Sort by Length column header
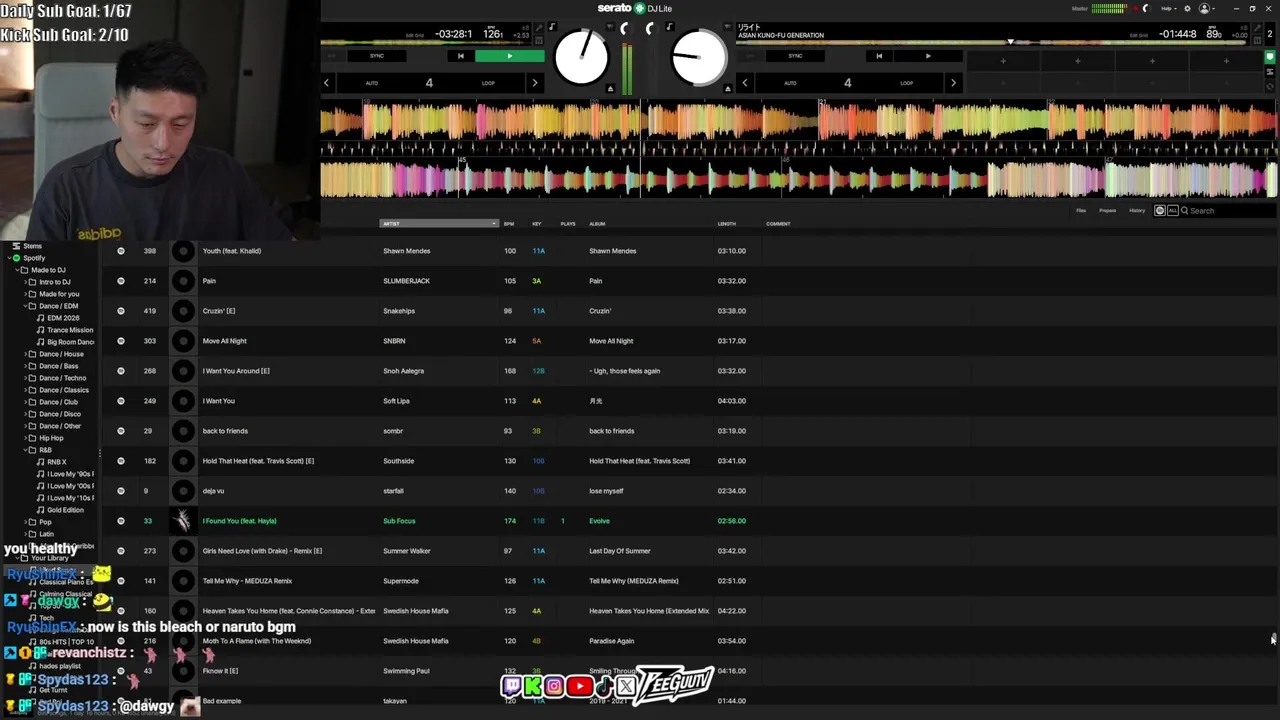 (727, 223)
